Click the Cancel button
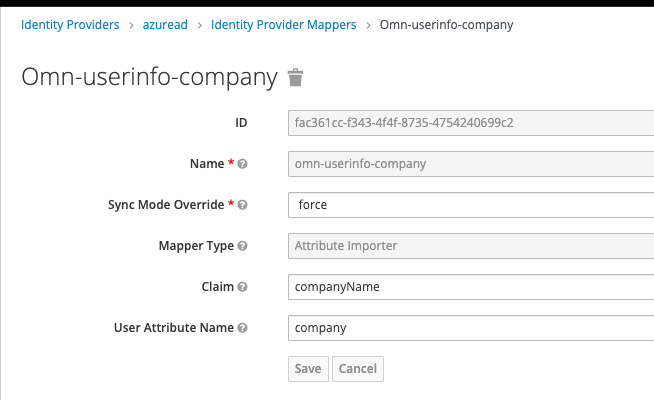This screenshot has width=654, height=400. click(x=358, y=369)
